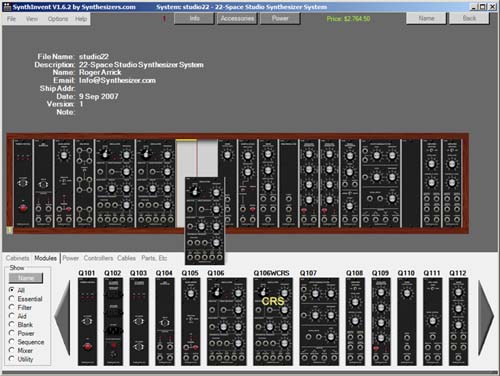Click the Info button
Image resolution: width=500 pixels, height=376 pixels.
click(194, 19)
